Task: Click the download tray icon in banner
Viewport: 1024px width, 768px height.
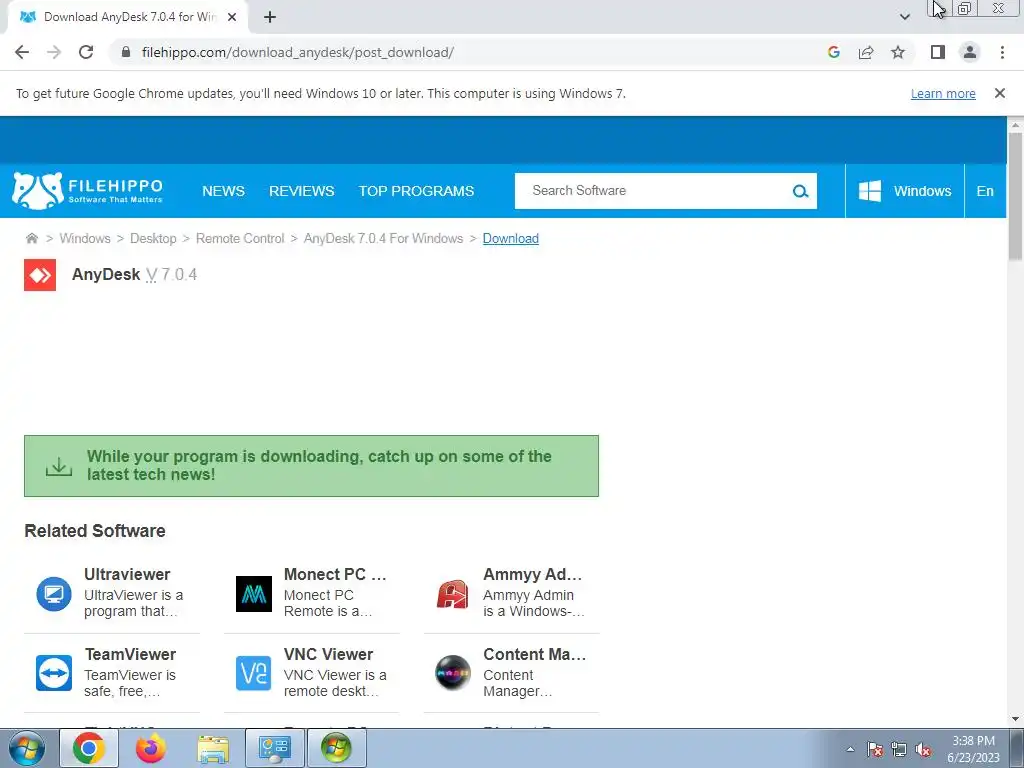Action: (59, 466)
